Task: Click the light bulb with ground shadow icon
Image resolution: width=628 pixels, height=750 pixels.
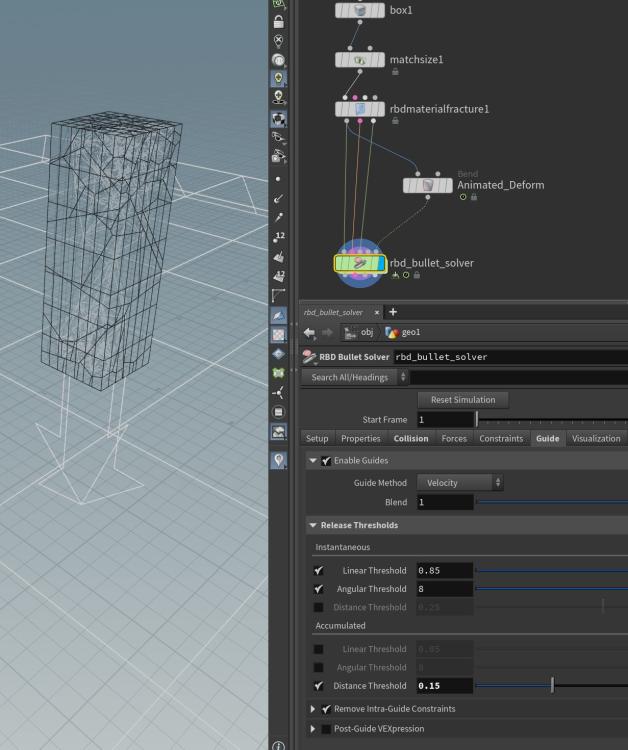Action: [278, 97]
